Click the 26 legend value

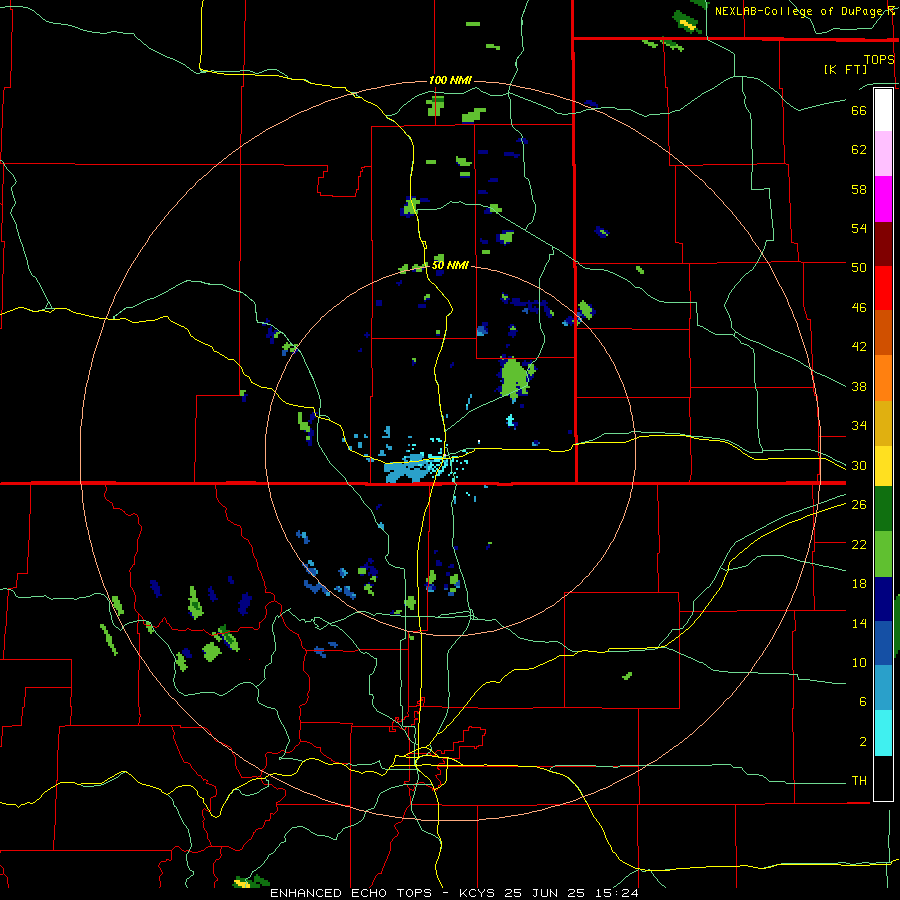pyautogui.click(x=859, y=505)
